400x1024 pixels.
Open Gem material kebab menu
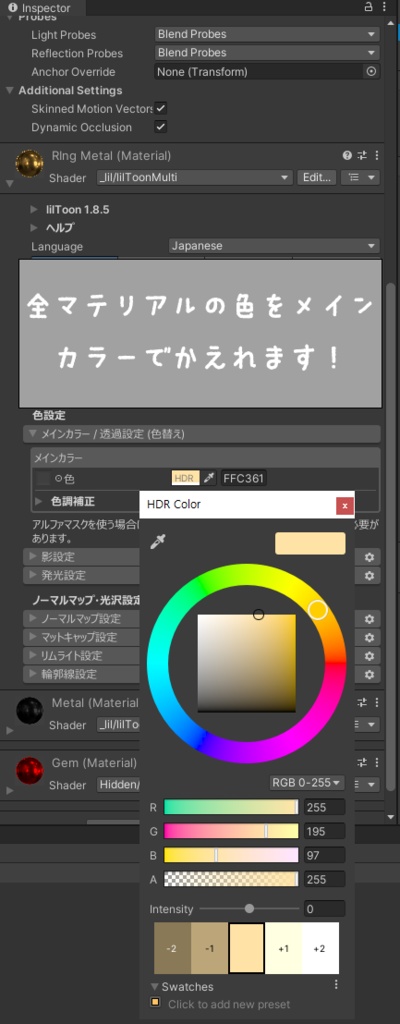click(376, 763)
